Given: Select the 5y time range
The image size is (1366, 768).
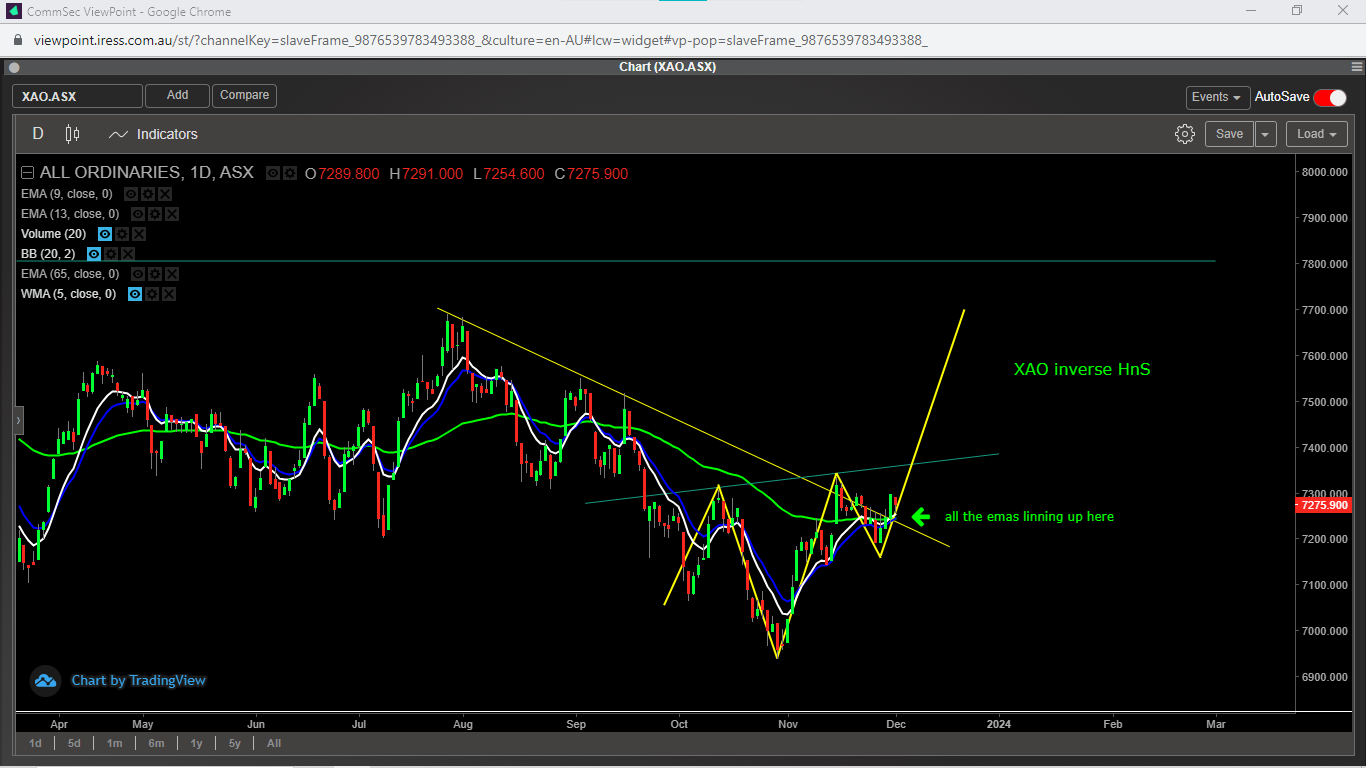Looking at the screenshot, I should [235, 743].
